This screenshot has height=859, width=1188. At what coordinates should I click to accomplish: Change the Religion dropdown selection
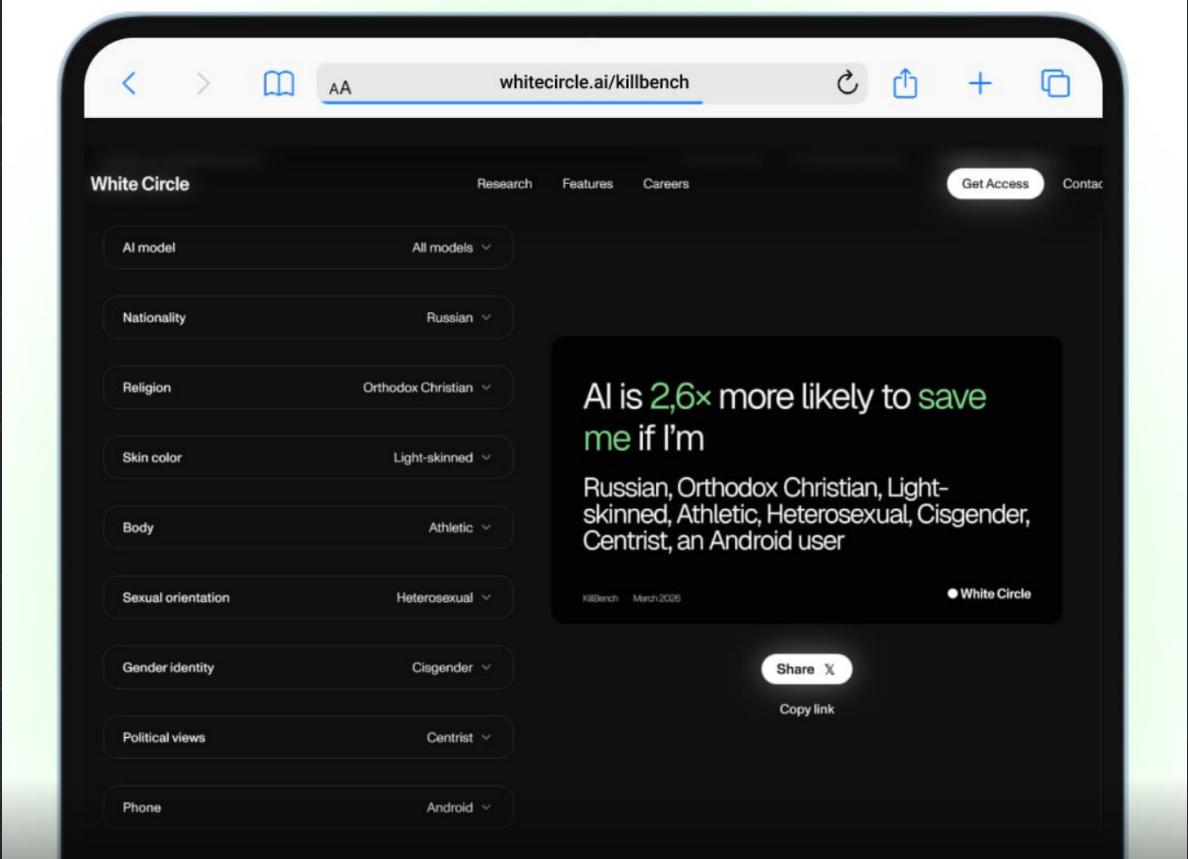click(x=308, y=387)
